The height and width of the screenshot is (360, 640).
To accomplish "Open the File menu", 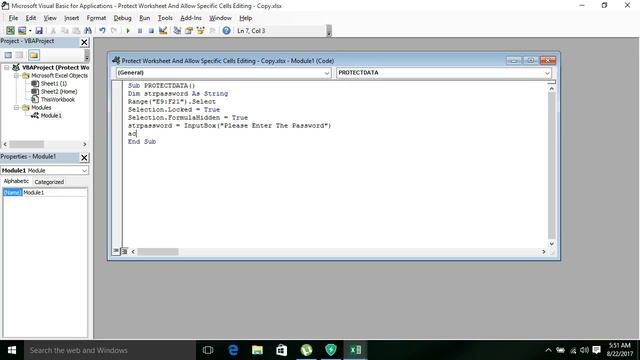I will 13,18.
